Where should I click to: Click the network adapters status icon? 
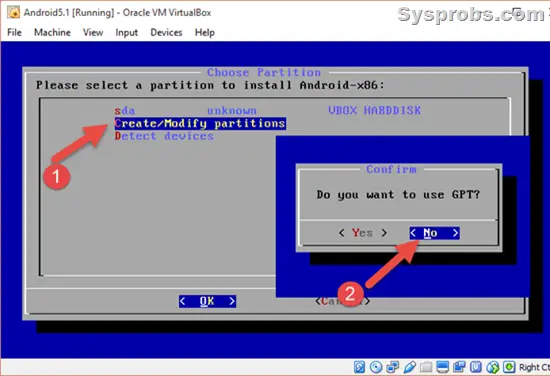393,367
